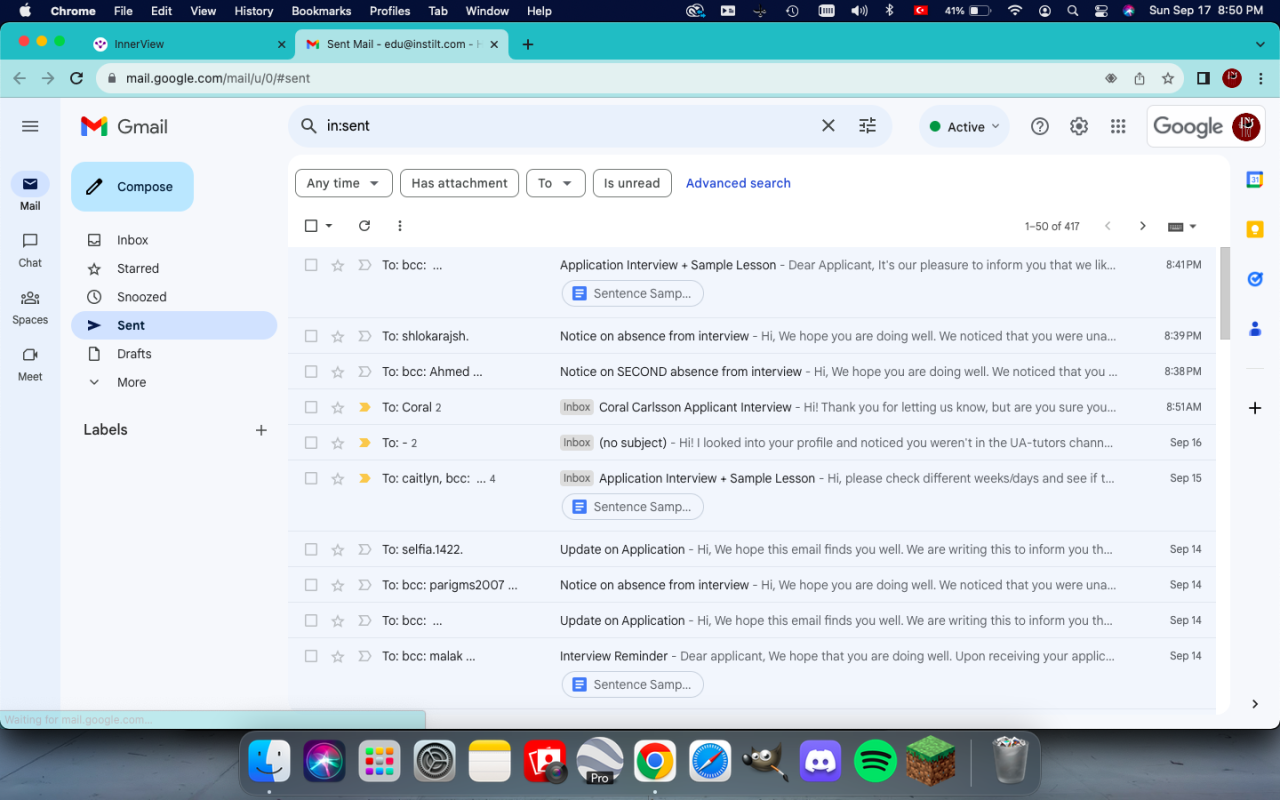Switch to Chat in the left rail
Screen dimensions: 1280x800
30,250
